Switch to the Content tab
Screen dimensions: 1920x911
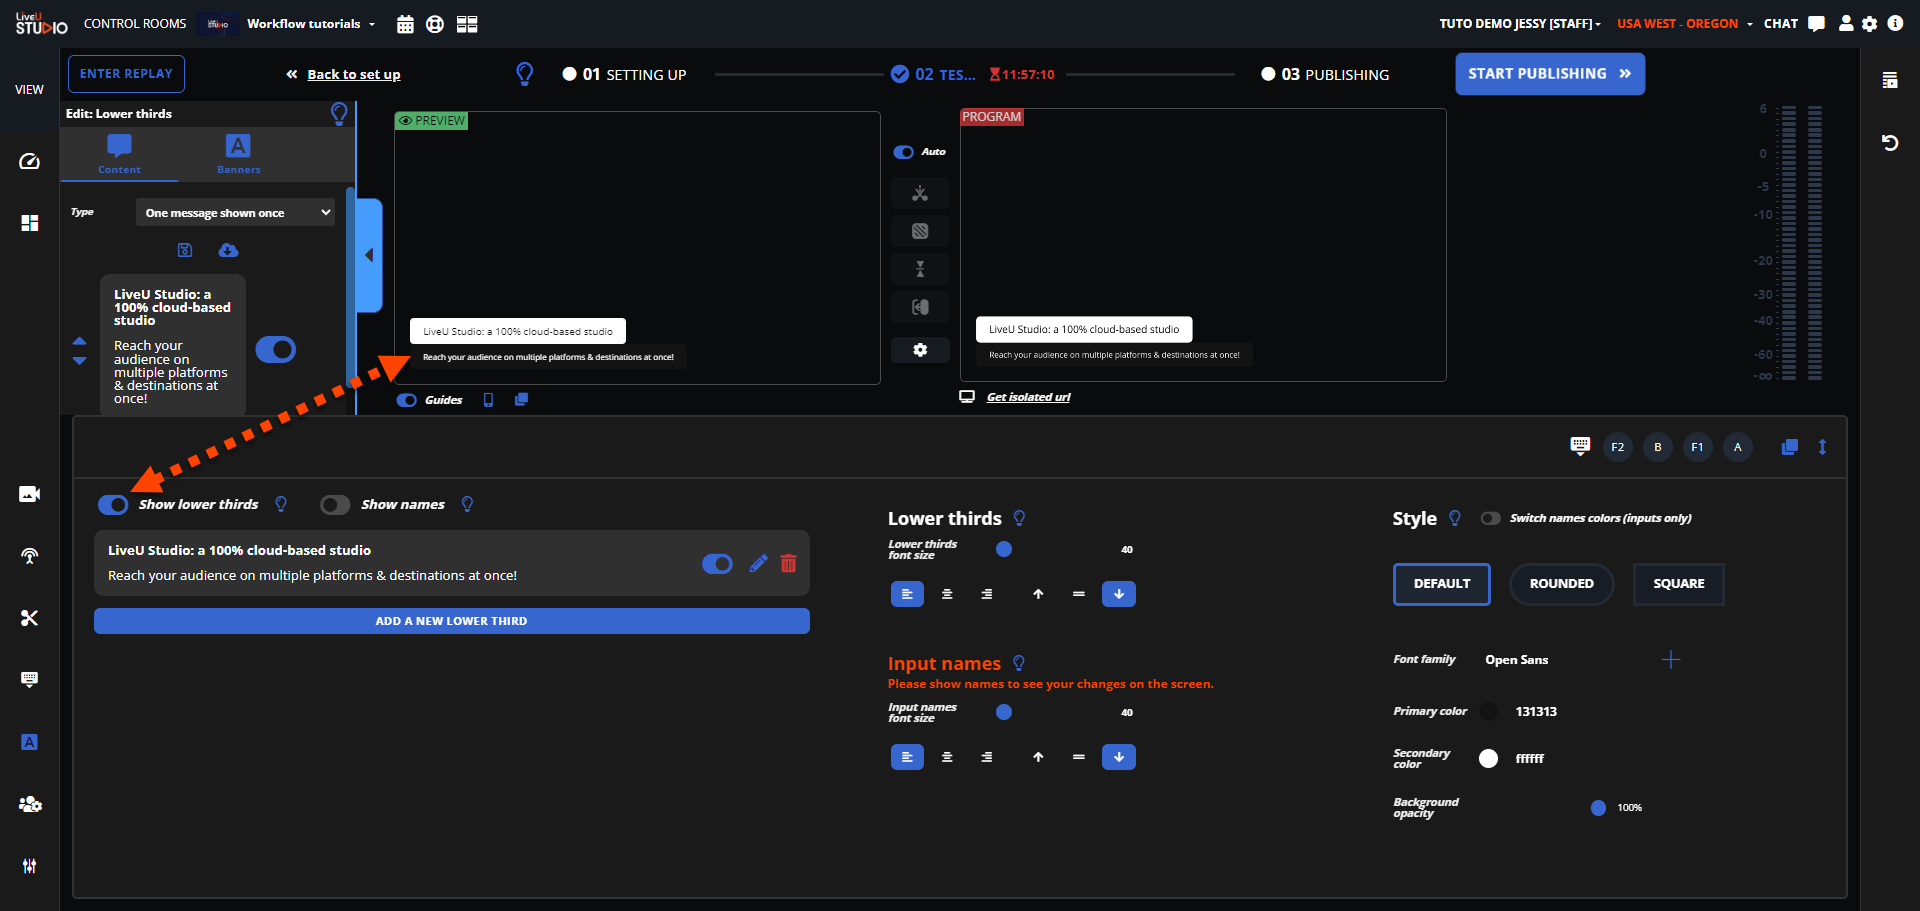[x=119, y=155]
